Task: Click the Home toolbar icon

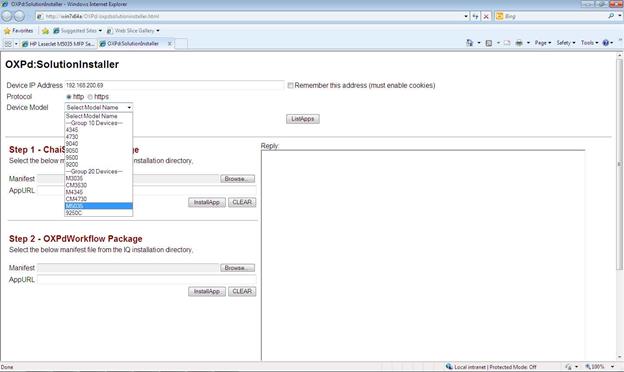Action: (x=470, y=43)
